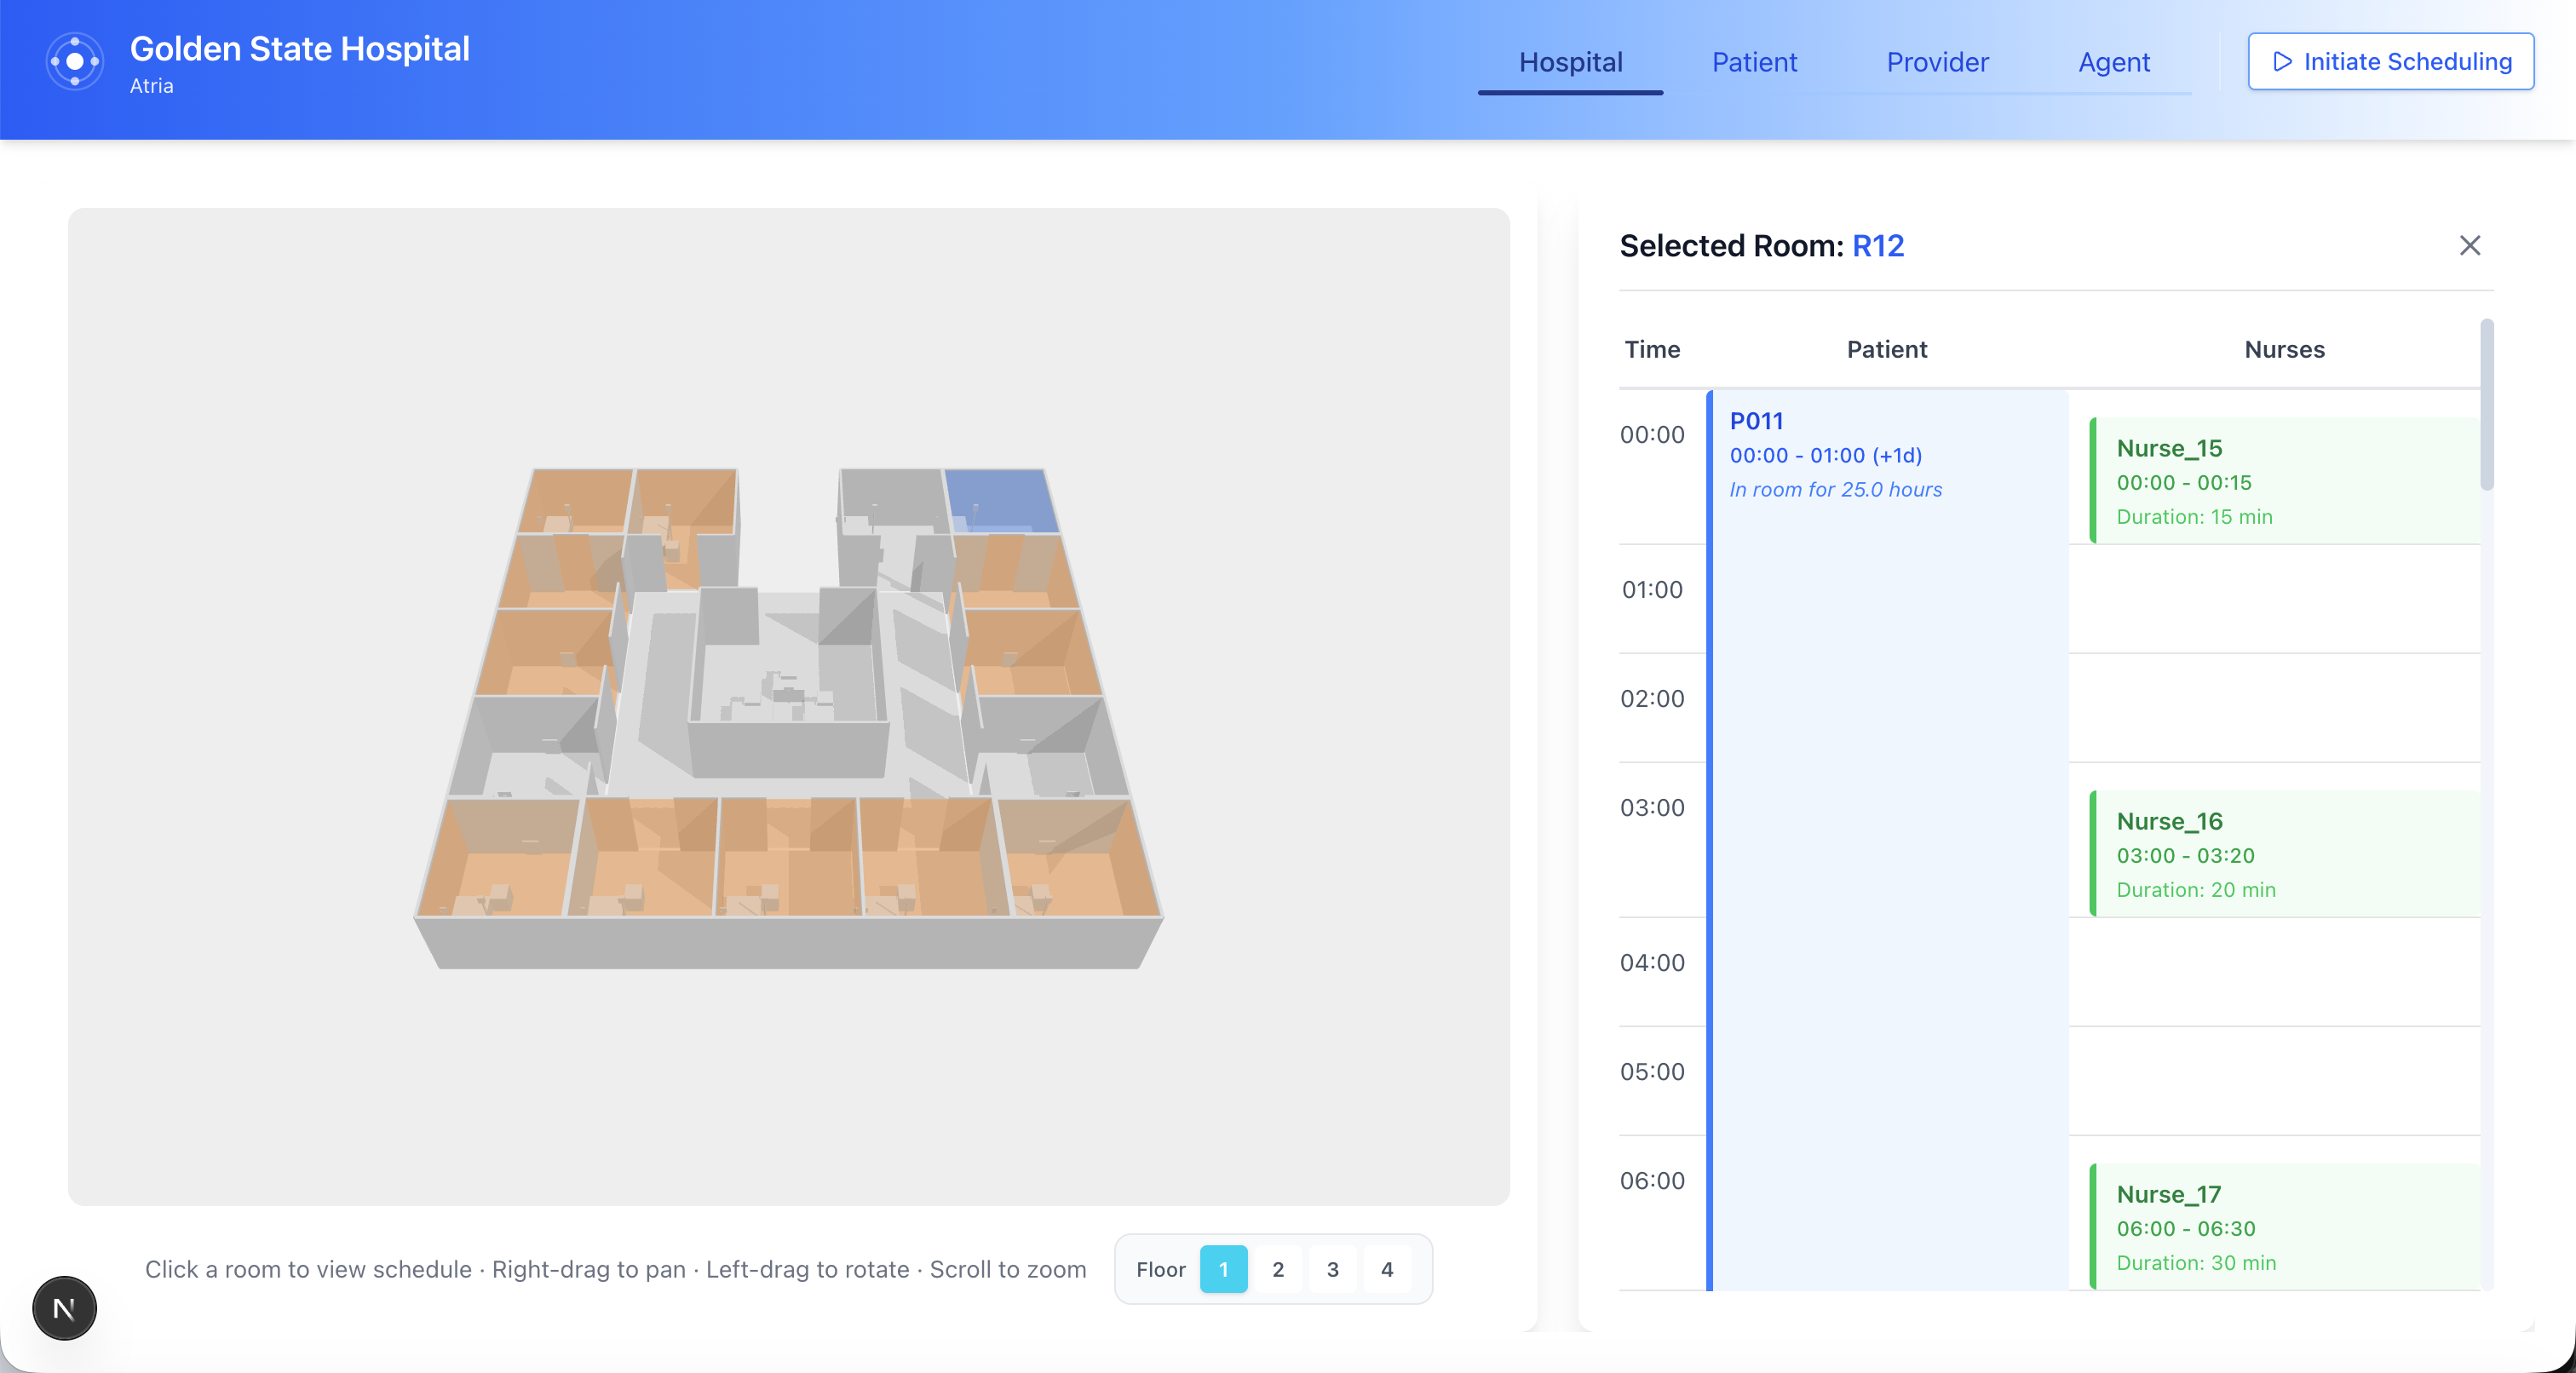Select the Hospital tab
Screen dimensions: 2576x1373
tap(1570, 62)
